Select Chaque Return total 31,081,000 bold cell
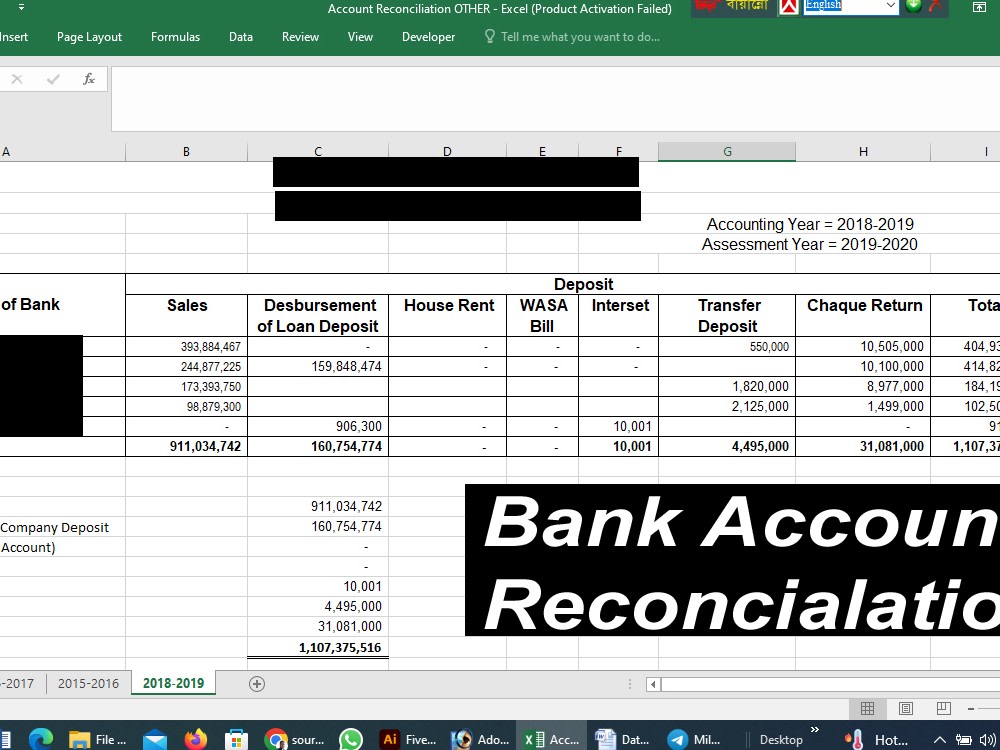This screenshot has height=750, width=1000. pos(863,446)
